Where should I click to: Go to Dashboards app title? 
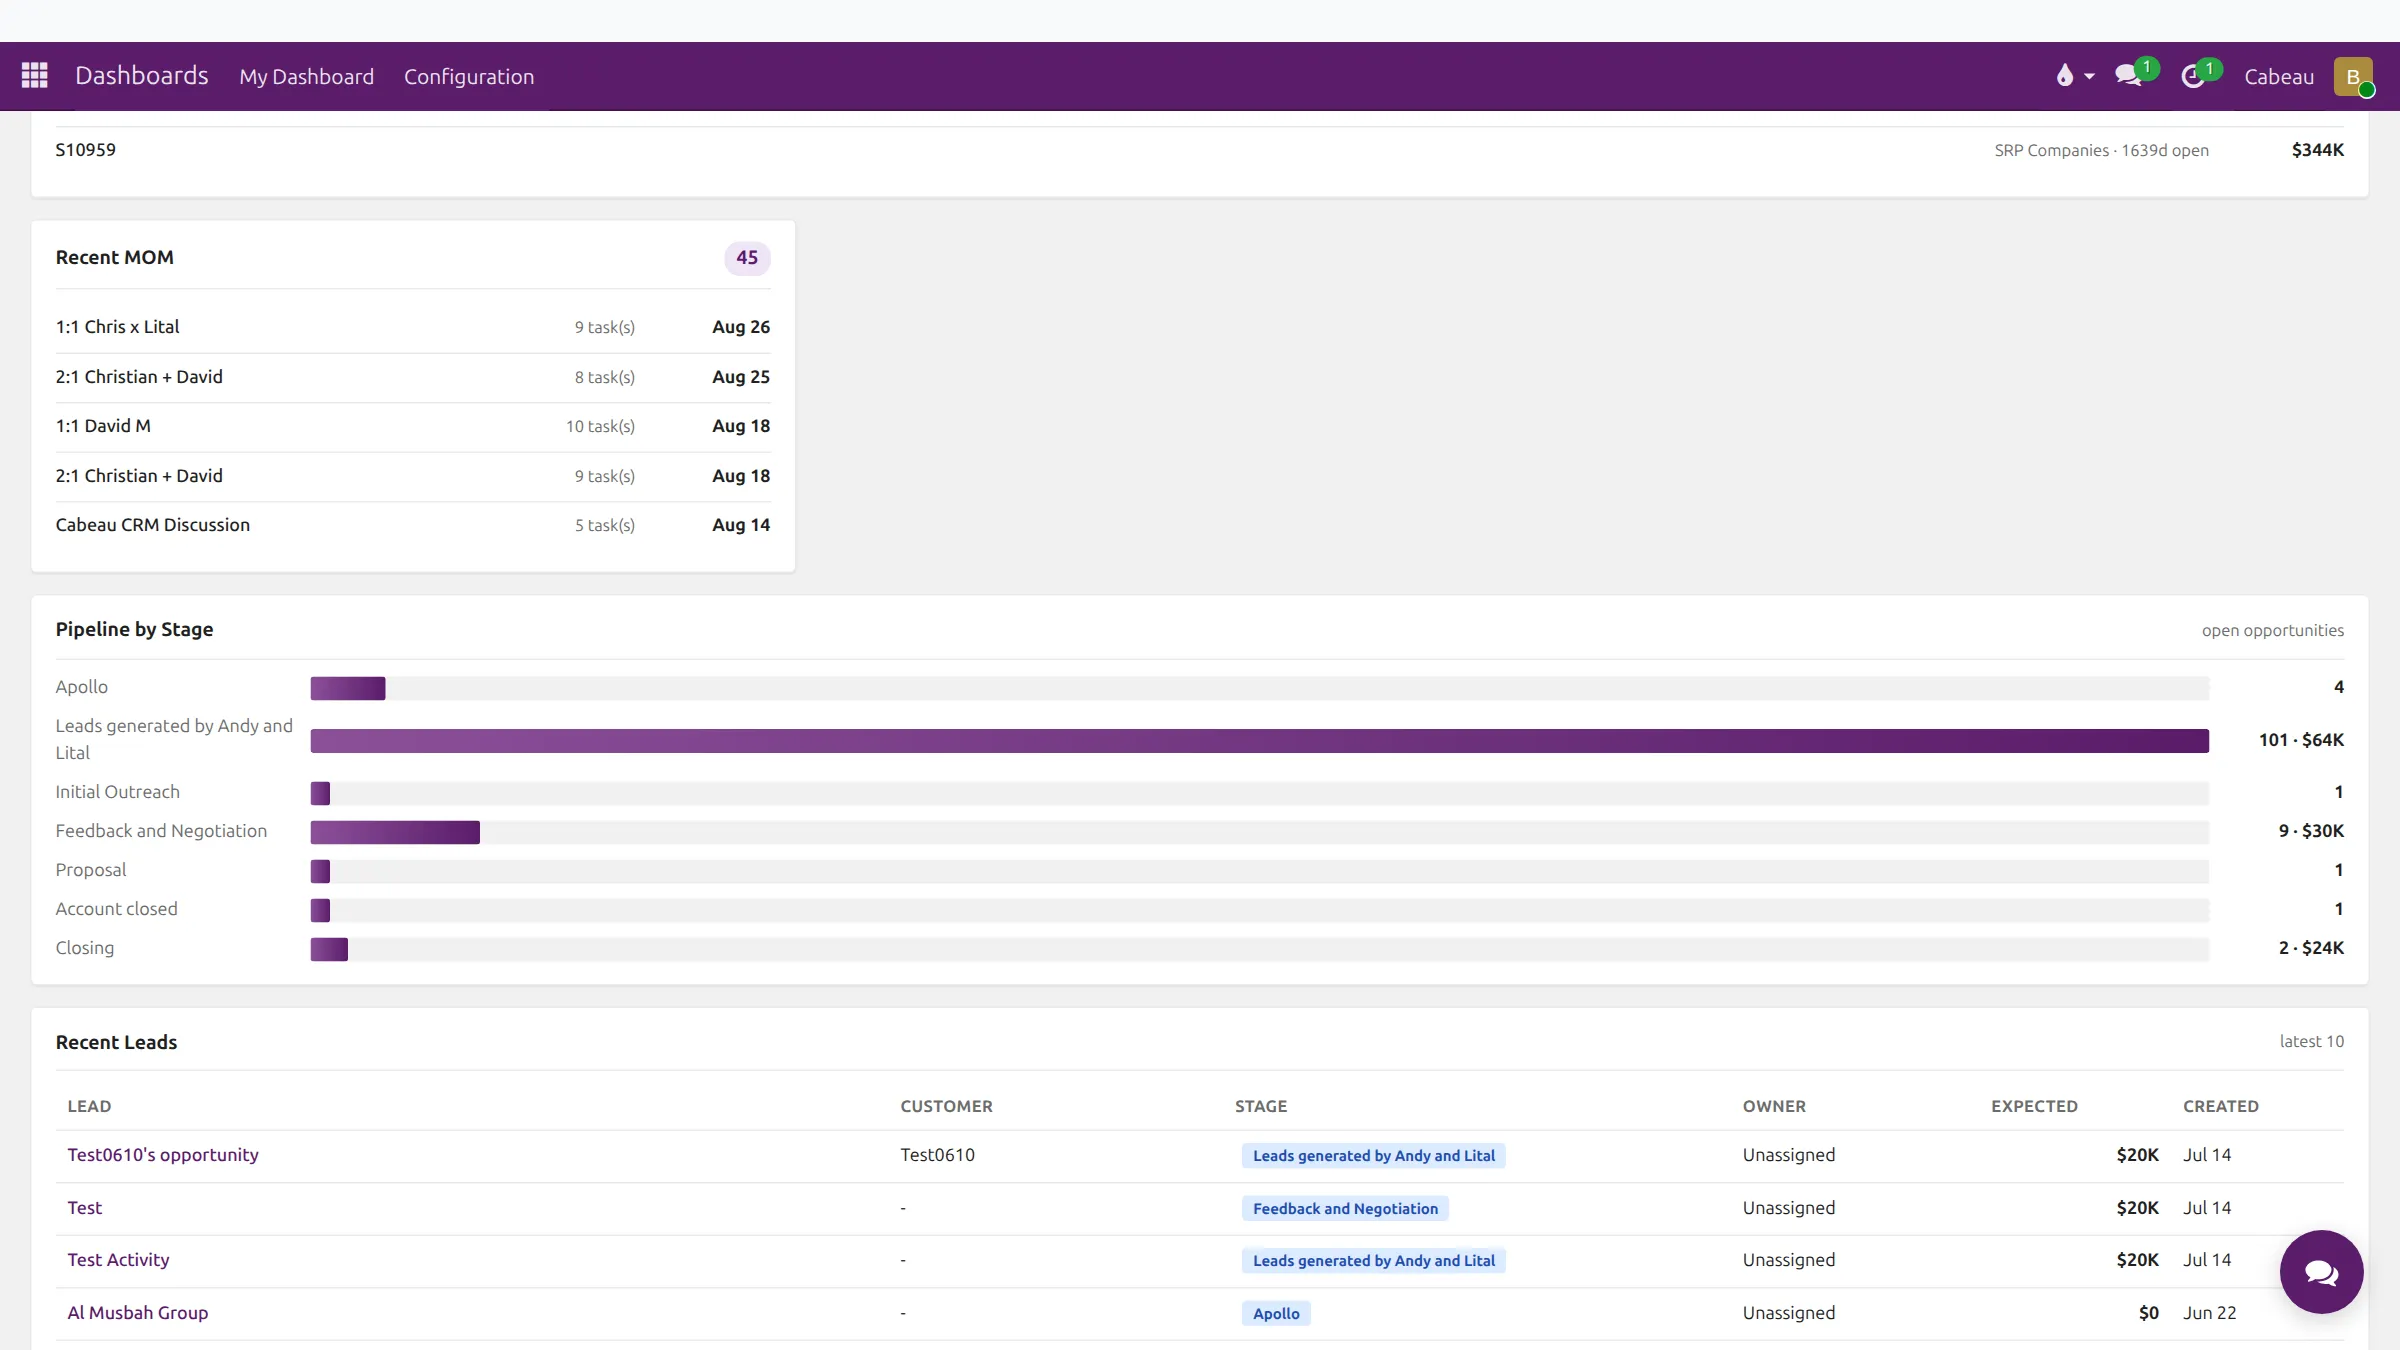pos(142,76)
